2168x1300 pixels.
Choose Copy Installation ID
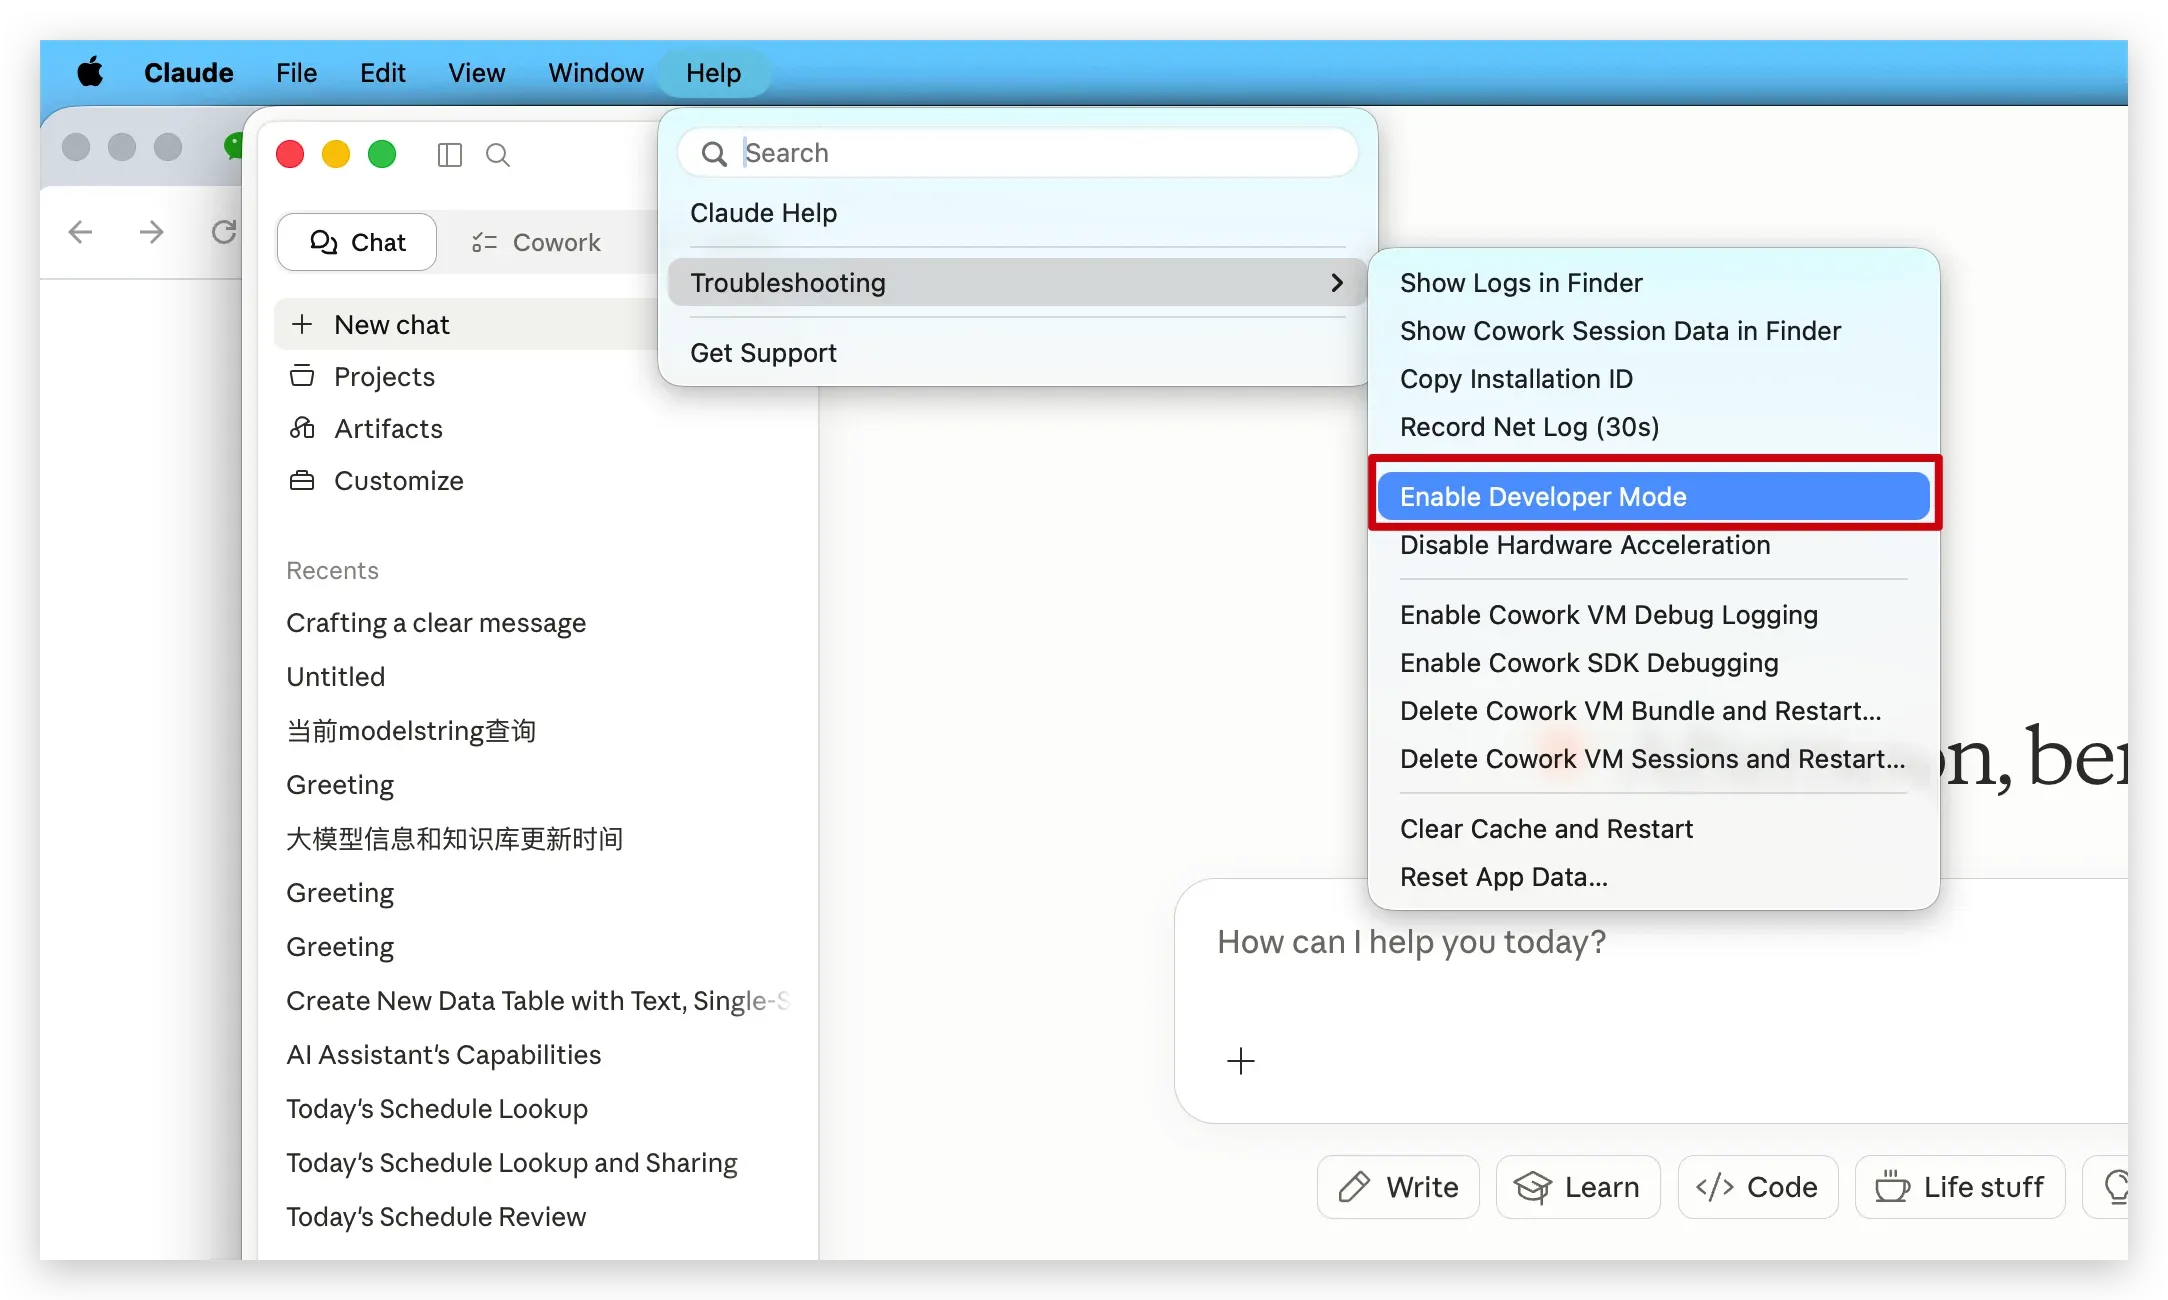tap(1654, 379)
